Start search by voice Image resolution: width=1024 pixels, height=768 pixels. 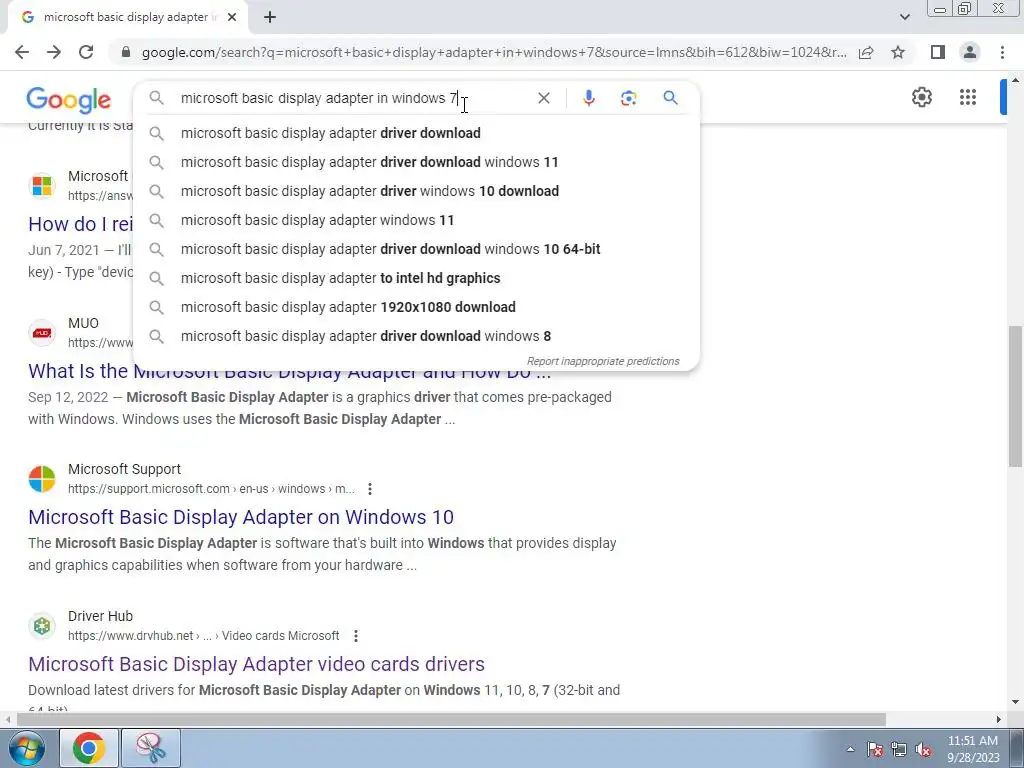pyautogui.click(x=588, y=98)
